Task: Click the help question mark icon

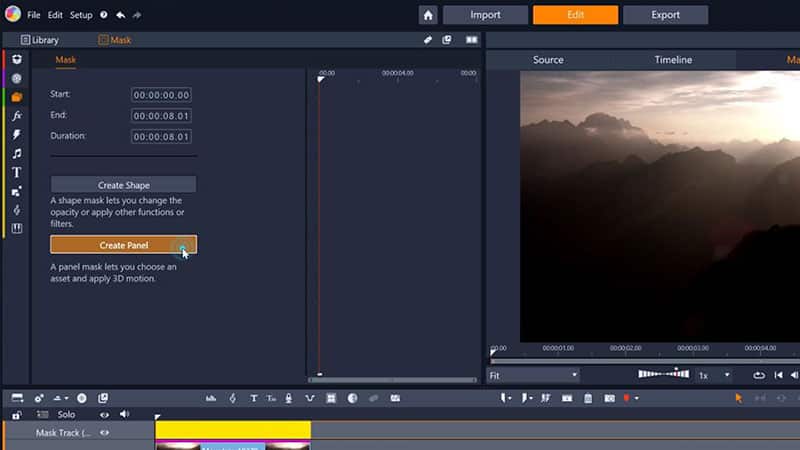Action: (x=104, y=15)
